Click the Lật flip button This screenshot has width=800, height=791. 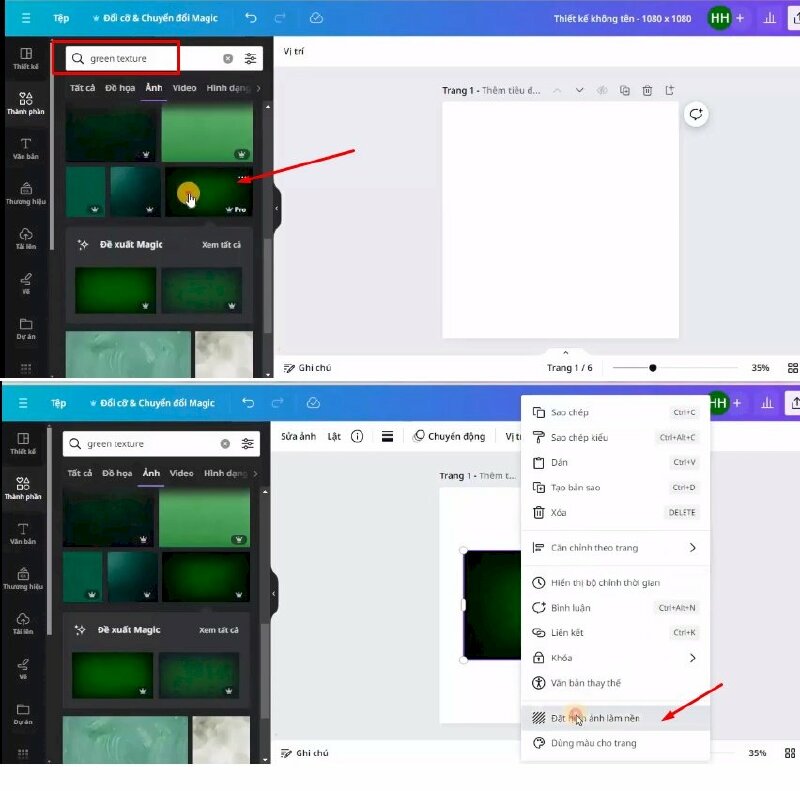point(334,437)
